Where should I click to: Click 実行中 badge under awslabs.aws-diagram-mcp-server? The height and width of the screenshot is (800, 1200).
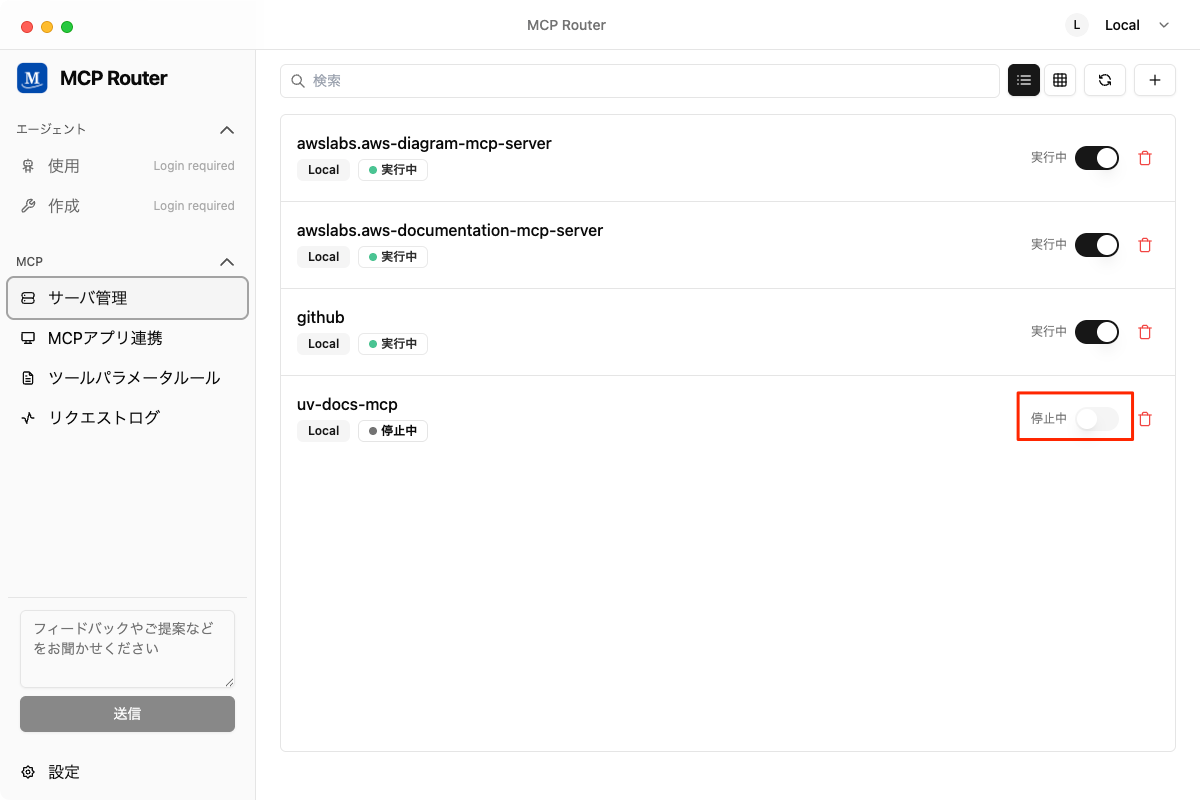pos(393,170)
